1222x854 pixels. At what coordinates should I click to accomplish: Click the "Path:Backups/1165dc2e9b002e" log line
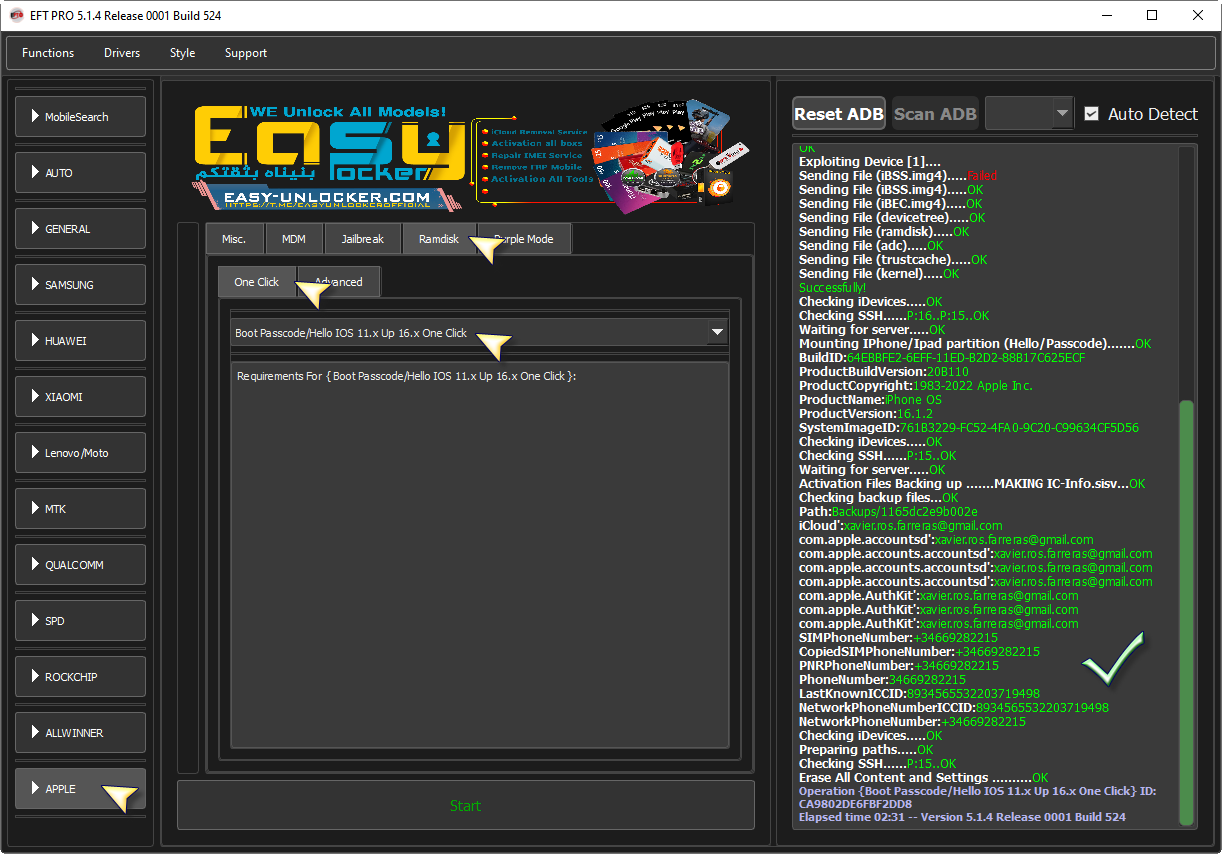coord(888,511)
